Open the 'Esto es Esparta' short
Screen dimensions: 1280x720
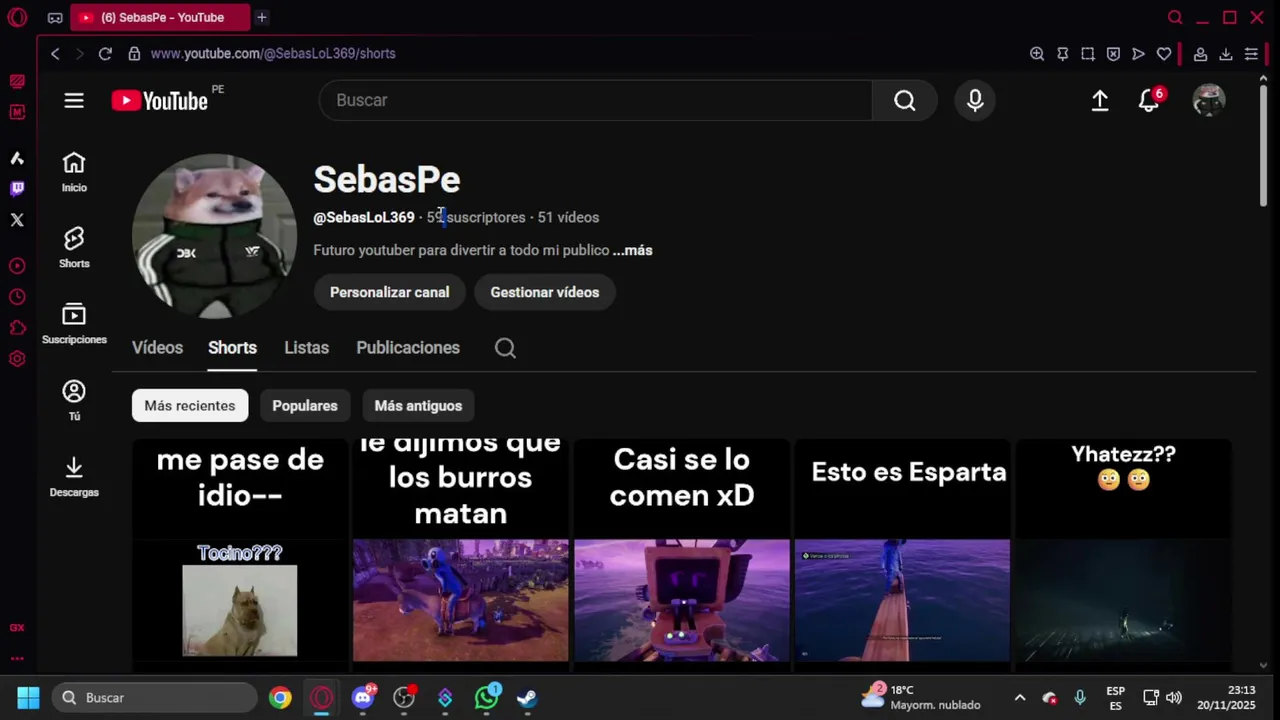[903, 555]
